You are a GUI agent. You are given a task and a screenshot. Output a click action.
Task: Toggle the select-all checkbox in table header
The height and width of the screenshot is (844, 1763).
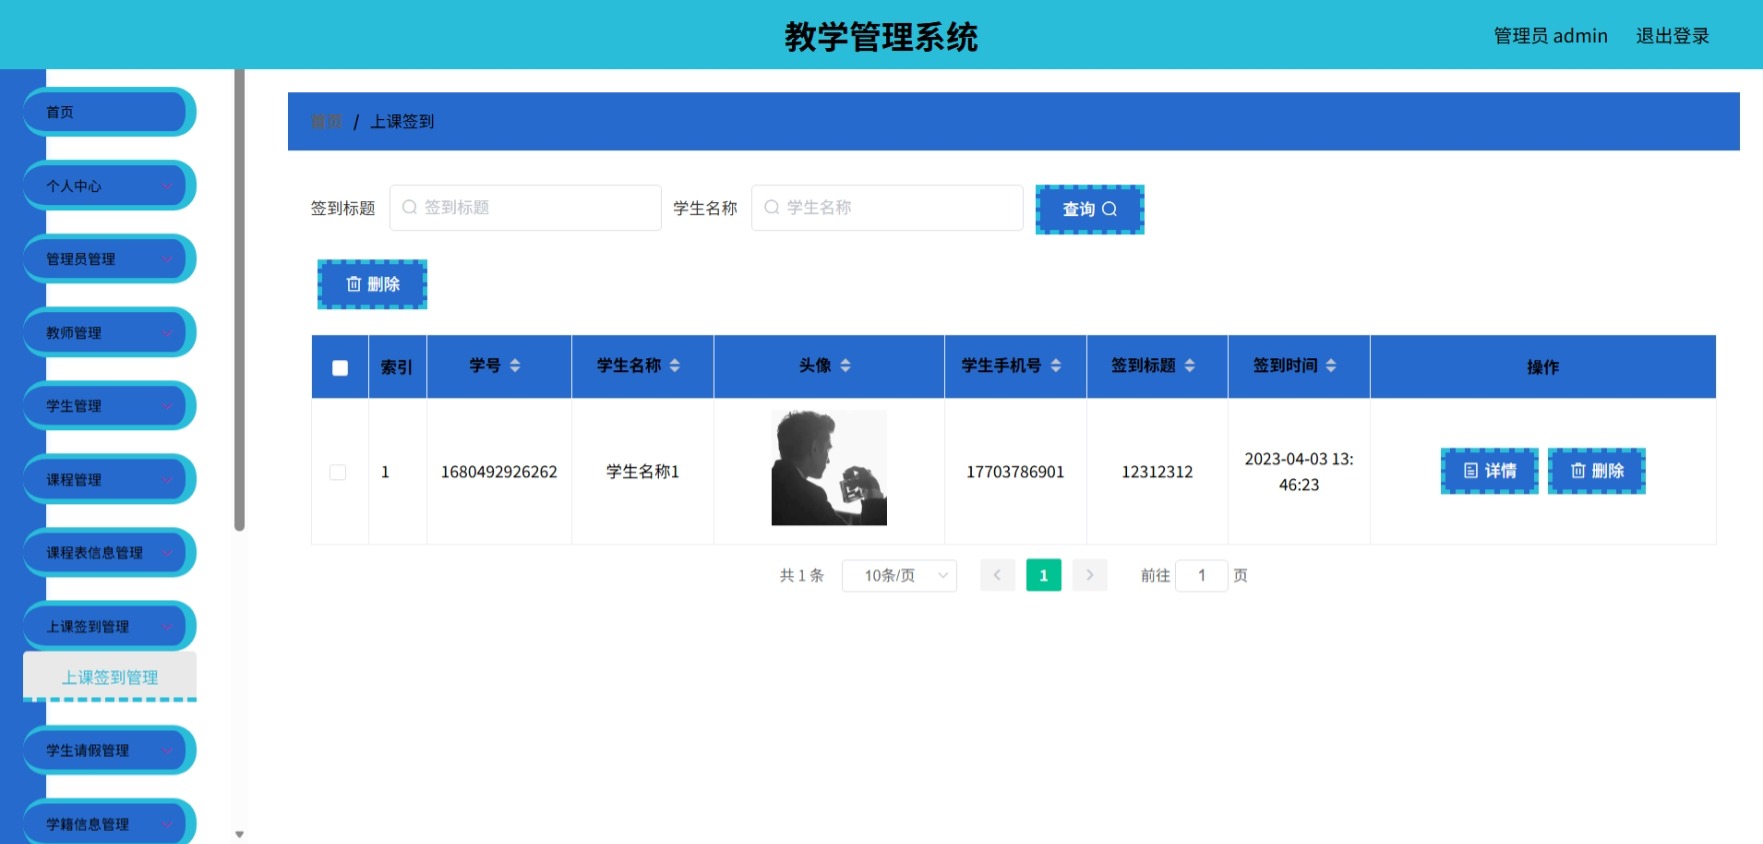pos(340,368)
